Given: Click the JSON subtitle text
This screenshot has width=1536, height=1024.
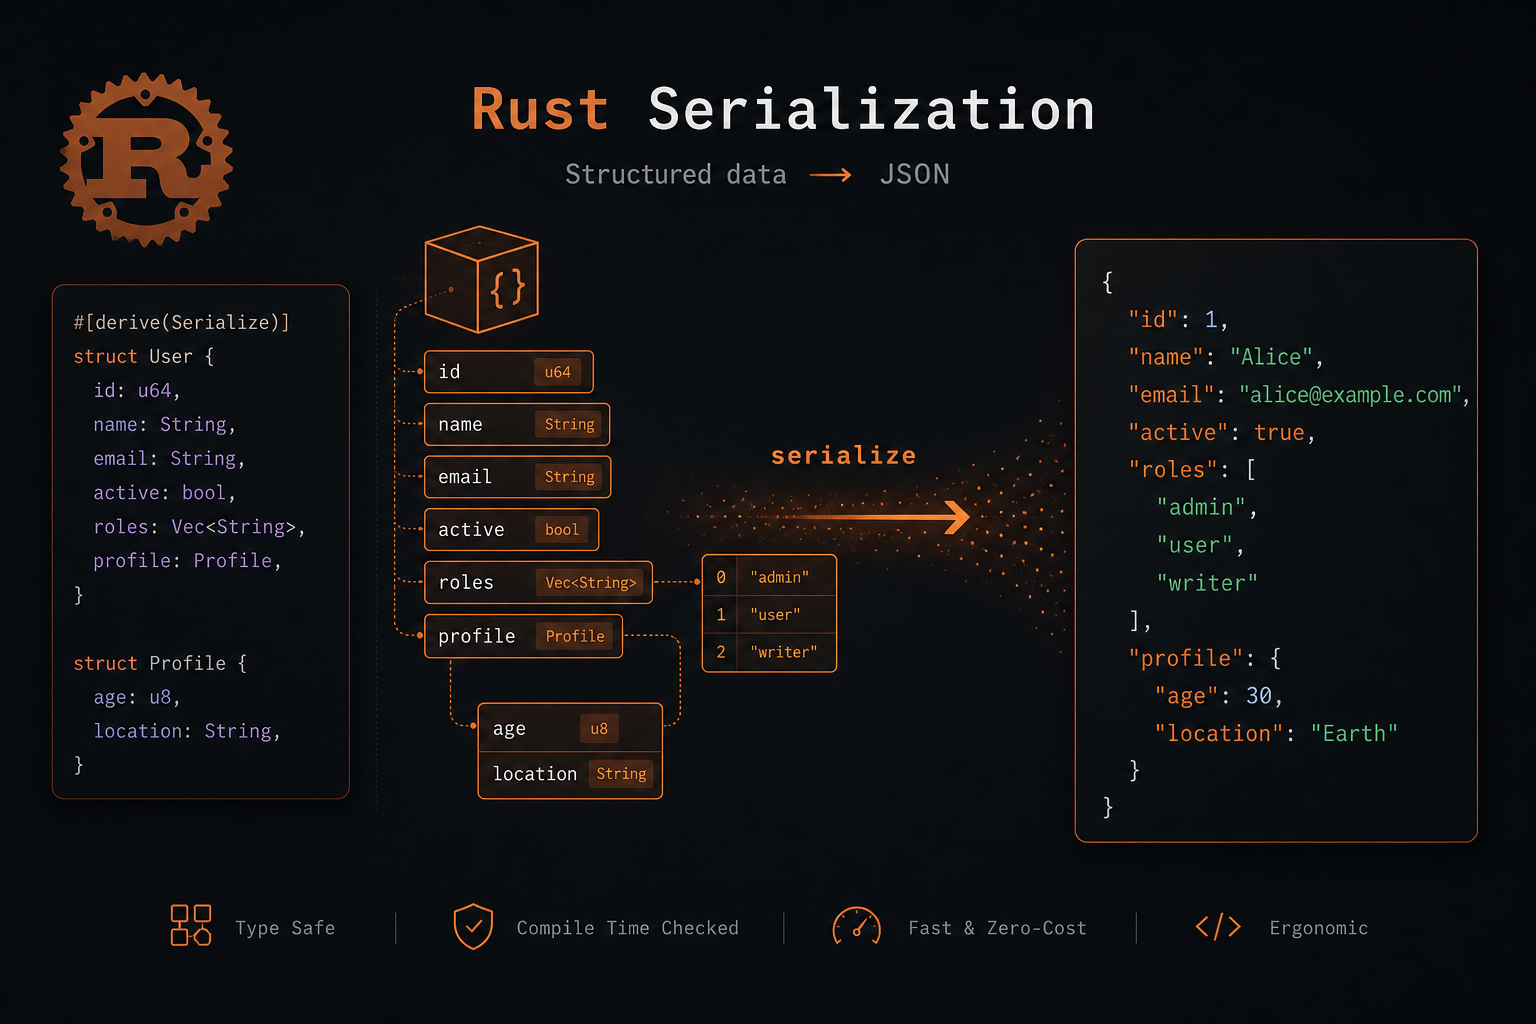Looking at the screenshot, I should (915, 174).
